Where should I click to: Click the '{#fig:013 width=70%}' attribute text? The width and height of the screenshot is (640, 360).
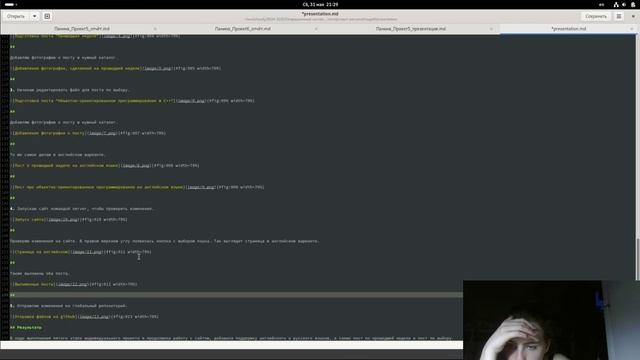pos(134,317)
